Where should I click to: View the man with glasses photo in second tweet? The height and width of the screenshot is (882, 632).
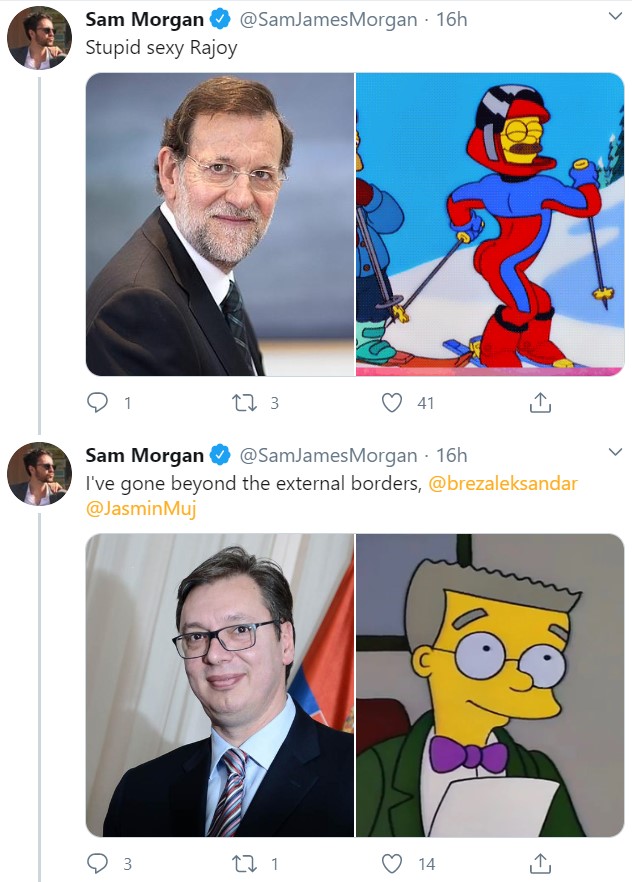[220, 684]
